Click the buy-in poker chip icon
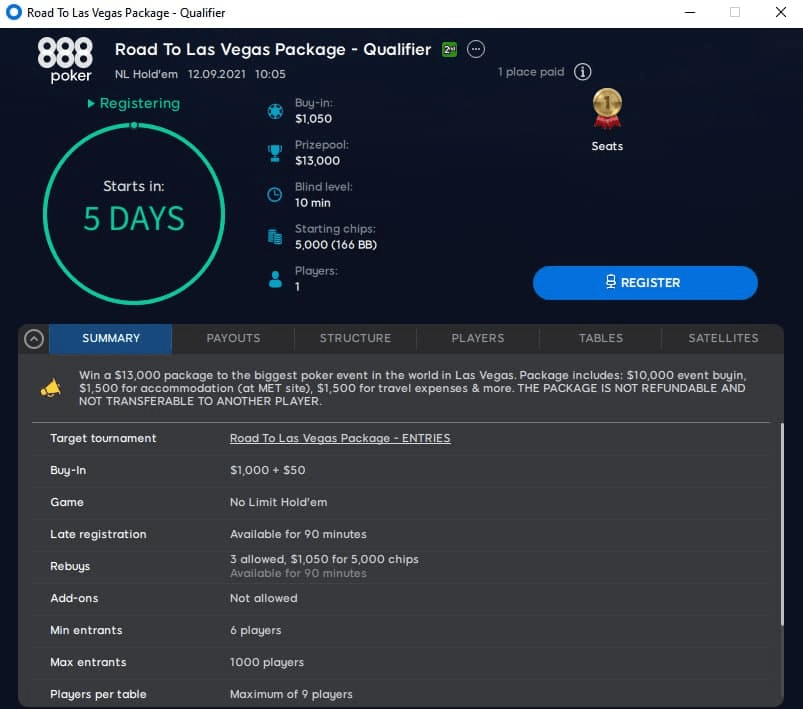Viewport: 803px width, 709px height. point(275,111)
